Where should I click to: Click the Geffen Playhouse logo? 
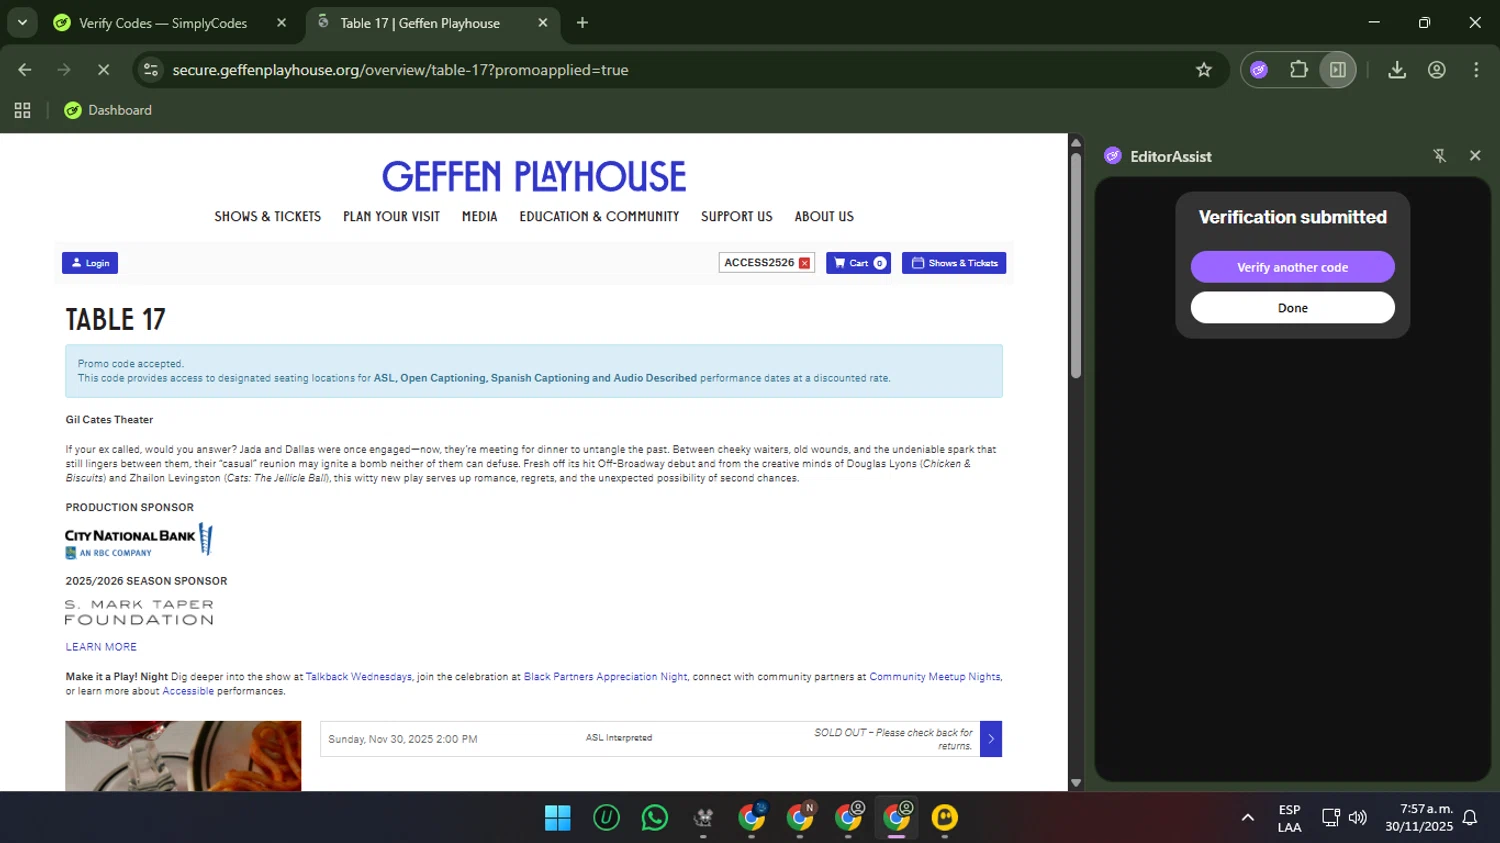point(534,176)
